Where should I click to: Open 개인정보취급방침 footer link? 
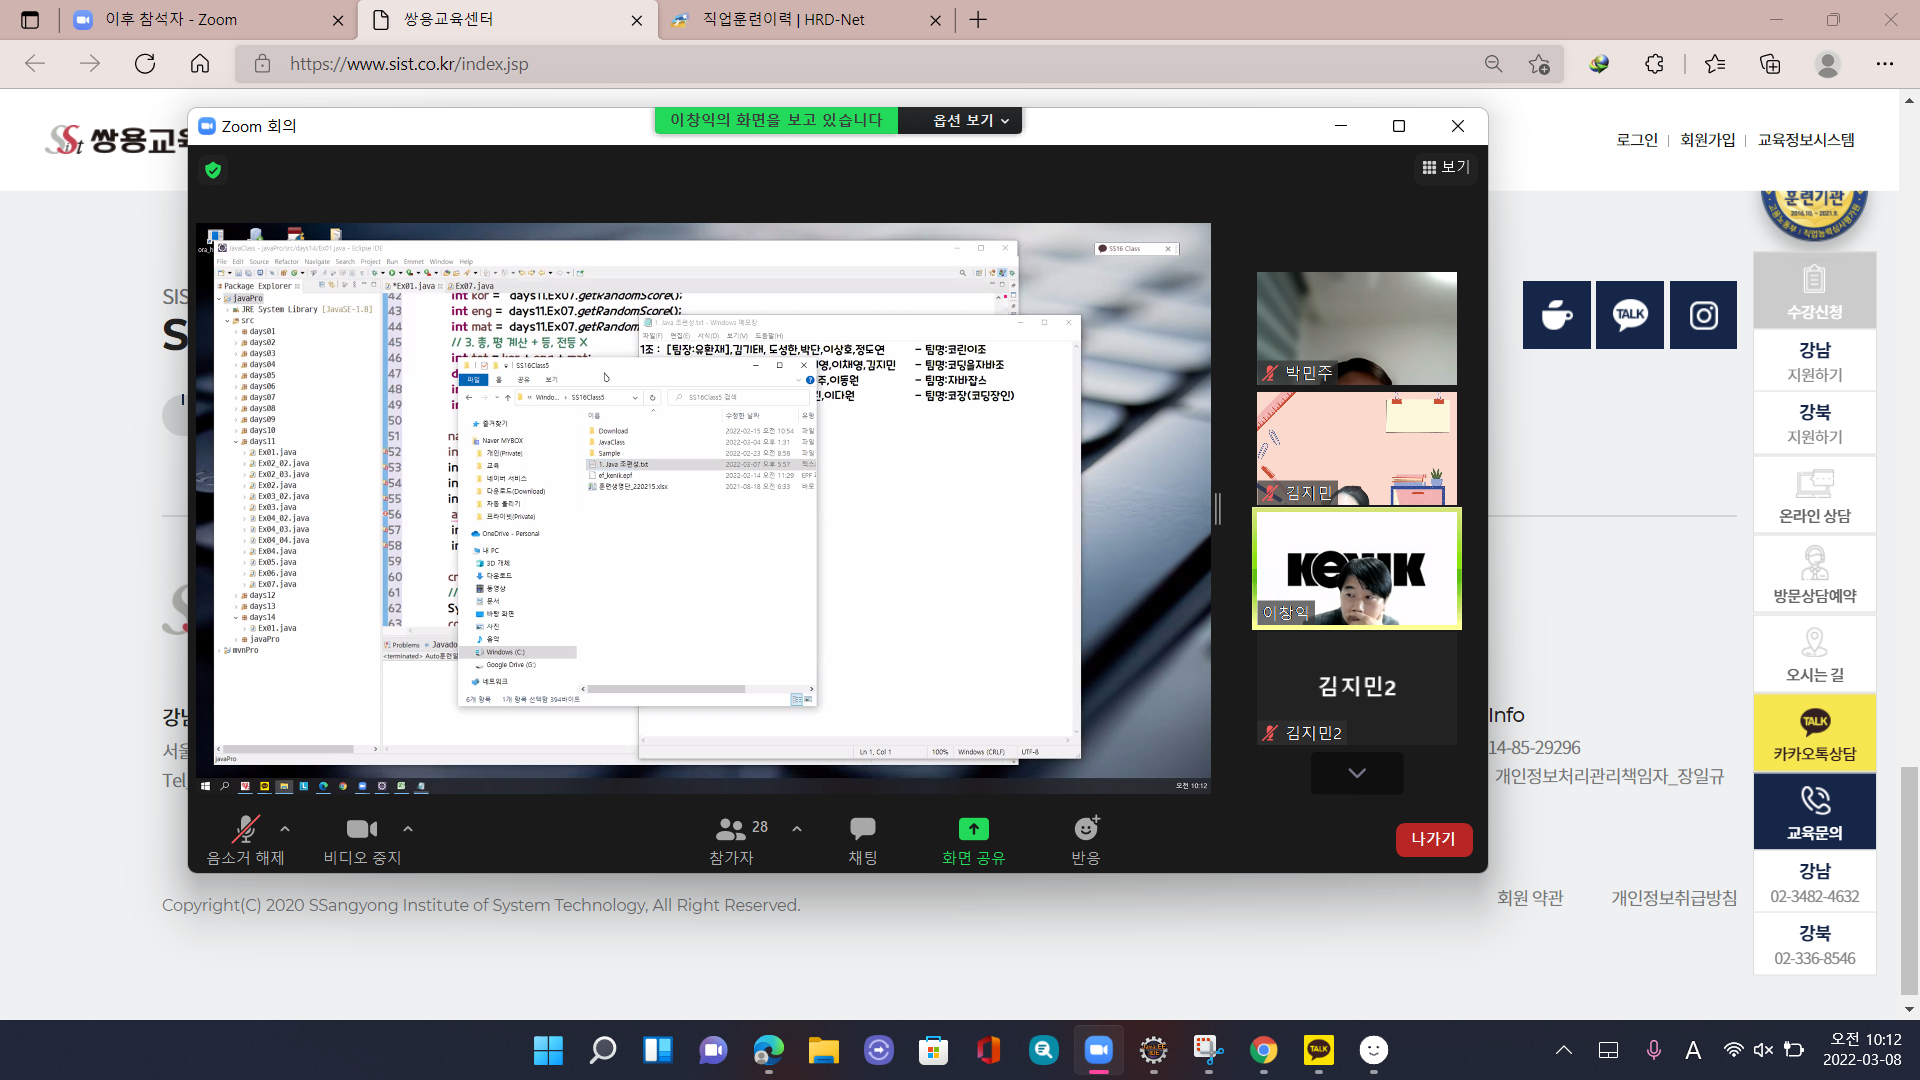[x=1674, y=898]
